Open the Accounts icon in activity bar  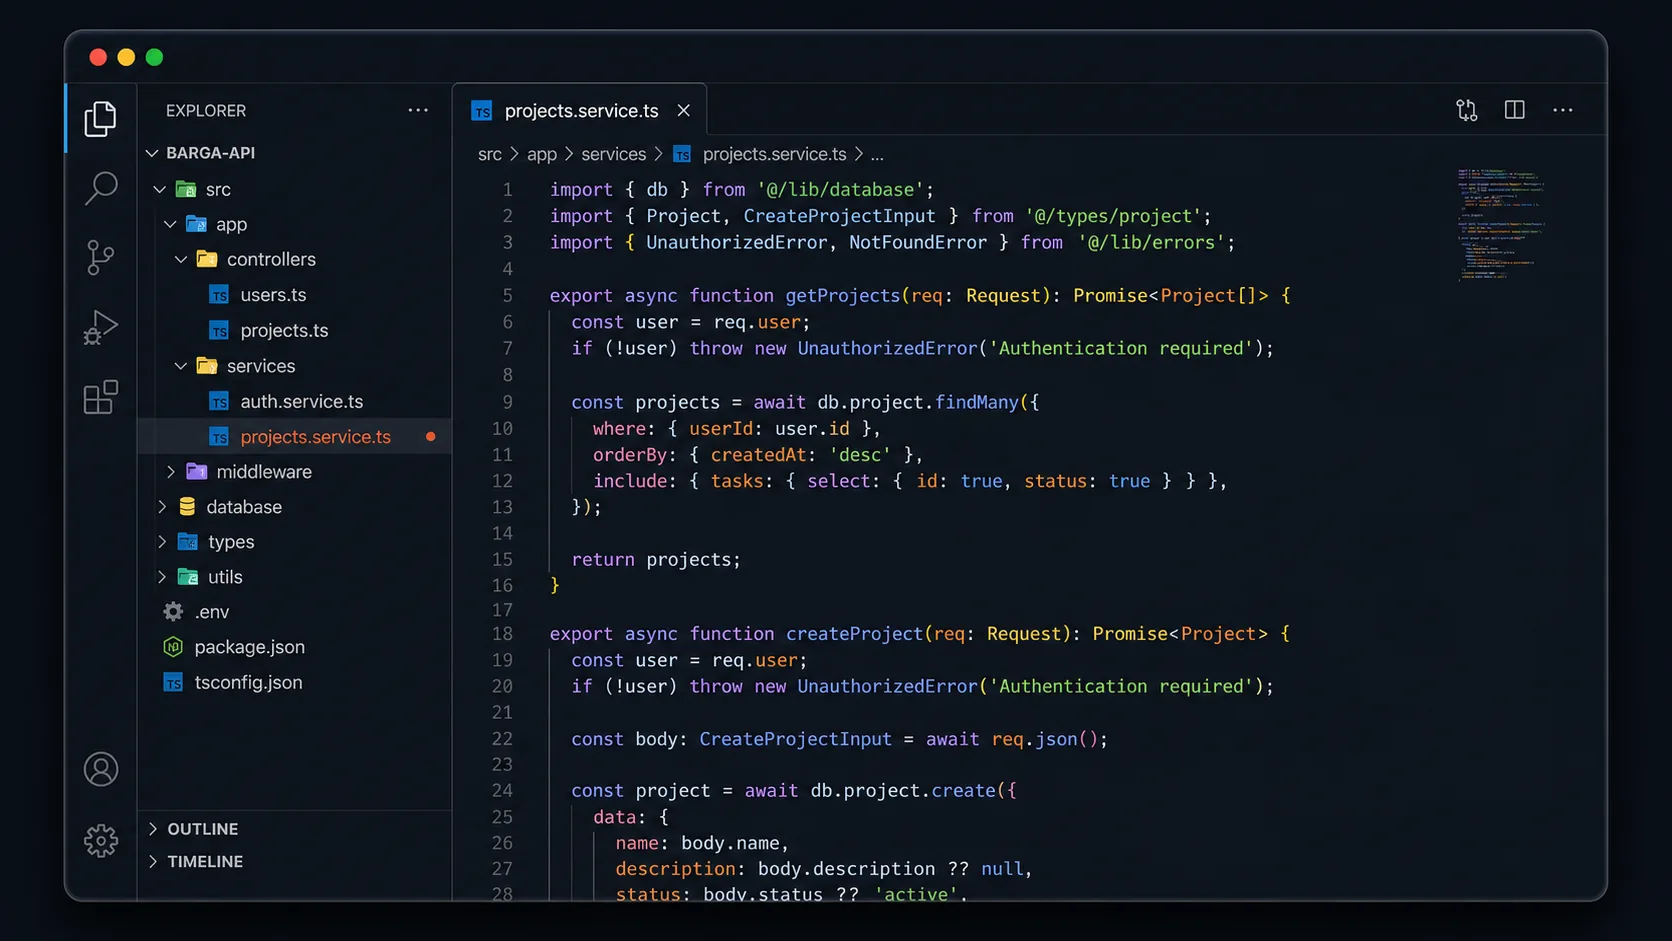(100, 769)
